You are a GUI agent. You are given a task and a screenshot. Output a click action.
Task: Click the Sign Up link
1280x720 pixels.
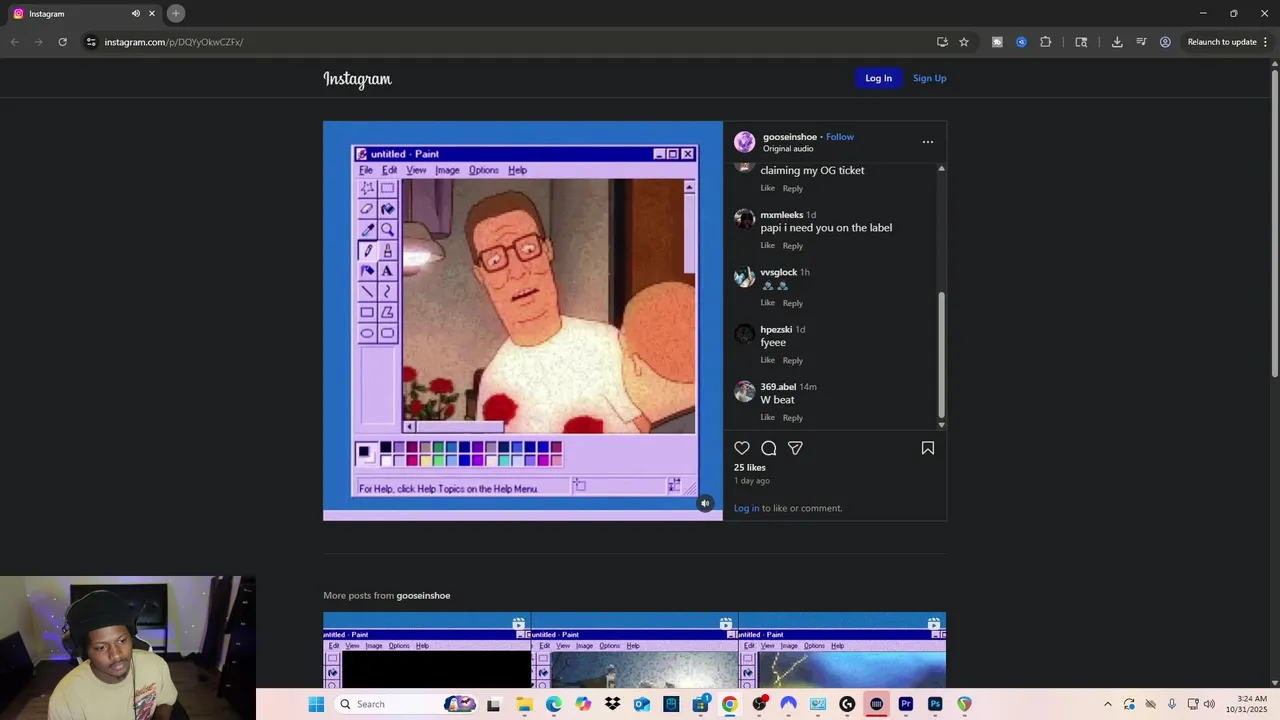[x=929, y=78]
